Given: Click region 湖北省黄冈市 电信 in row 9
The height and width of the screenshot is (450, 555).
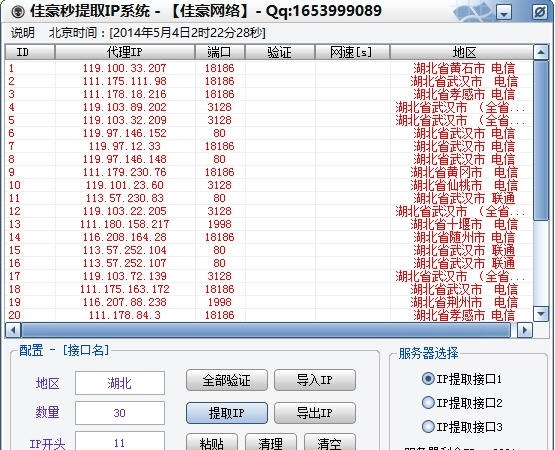Looking at the screenshot, I should click(464, 172).
